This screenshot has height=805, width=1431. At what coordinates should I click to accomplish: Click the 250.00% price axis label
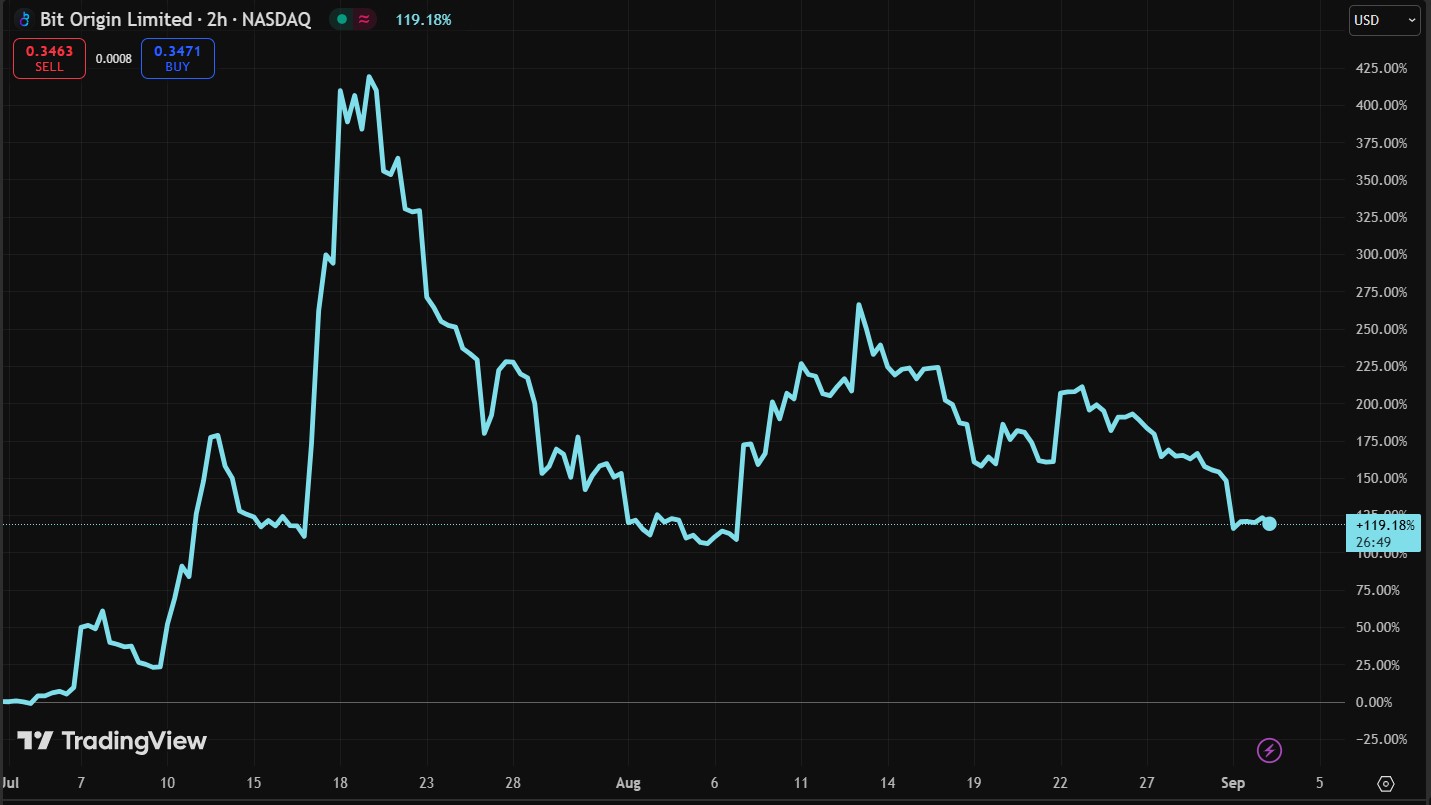coord(1381,329)
